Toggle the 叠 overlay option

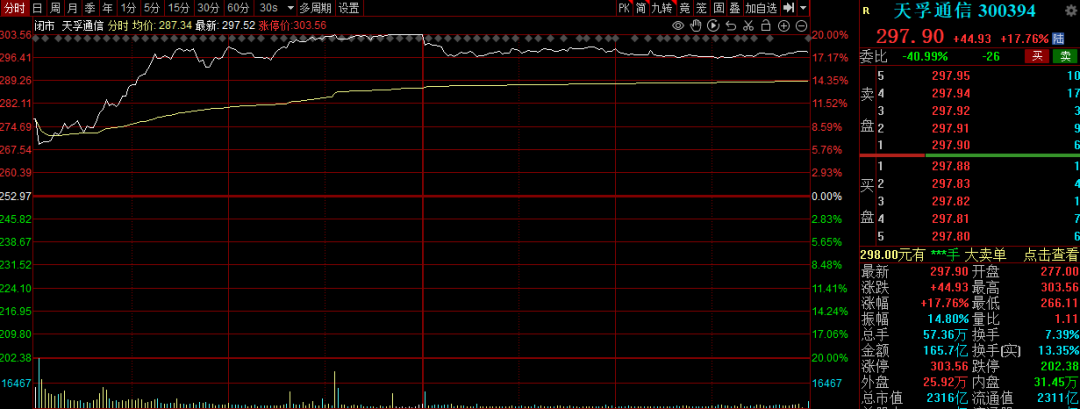[x=734, y=8]
